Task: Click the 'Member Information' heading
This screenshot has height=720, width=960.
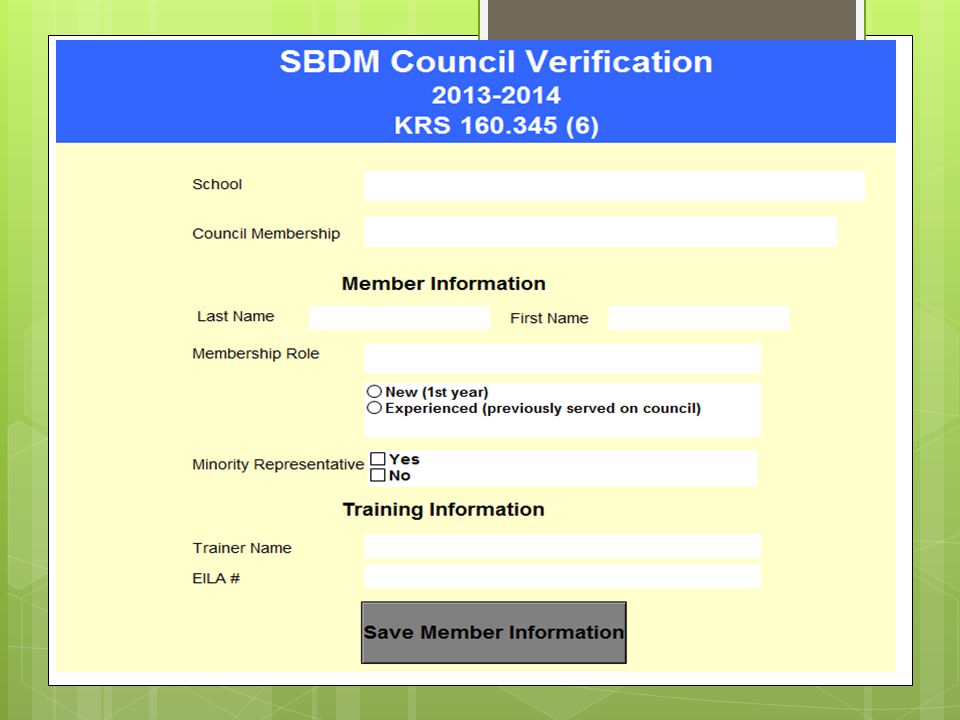Action: [443, 283]
